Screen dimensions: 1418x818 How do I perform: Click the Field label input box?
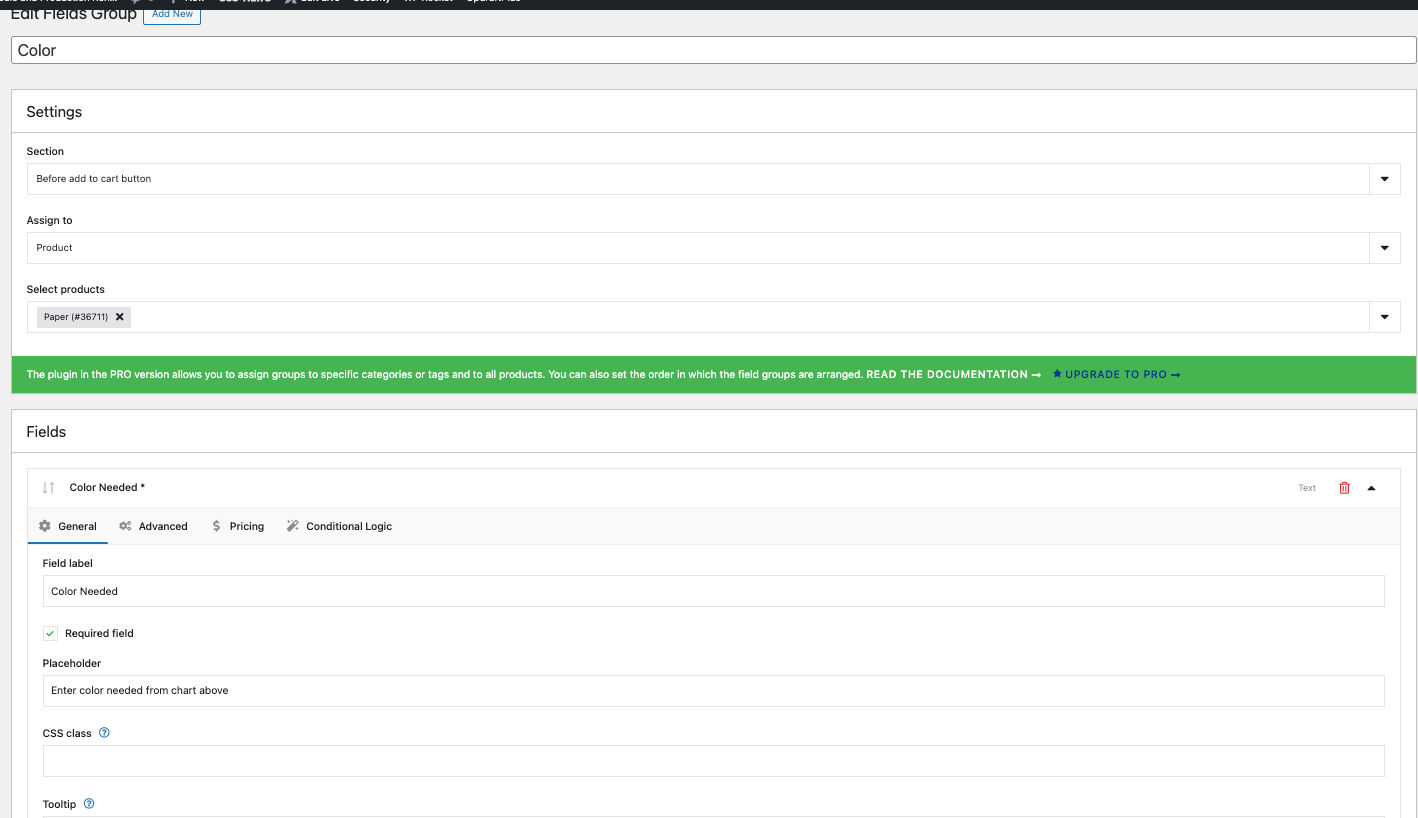[x=713, y=591]
